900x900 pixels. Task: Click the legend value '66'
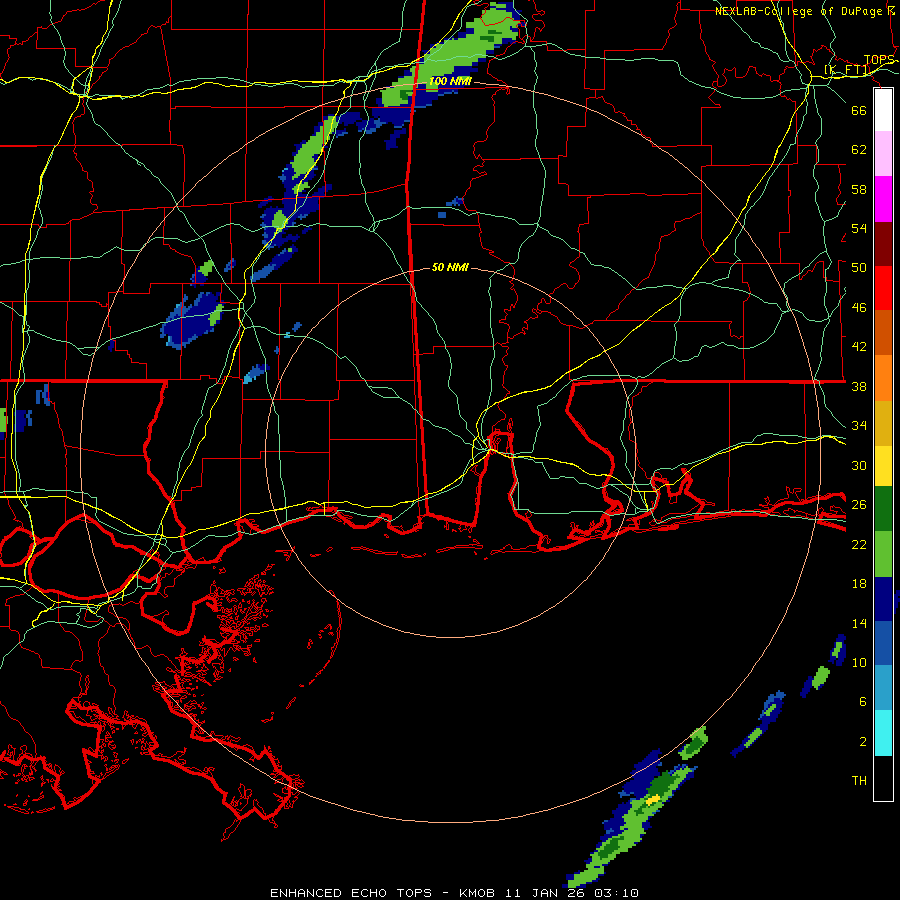coord(859,110)
